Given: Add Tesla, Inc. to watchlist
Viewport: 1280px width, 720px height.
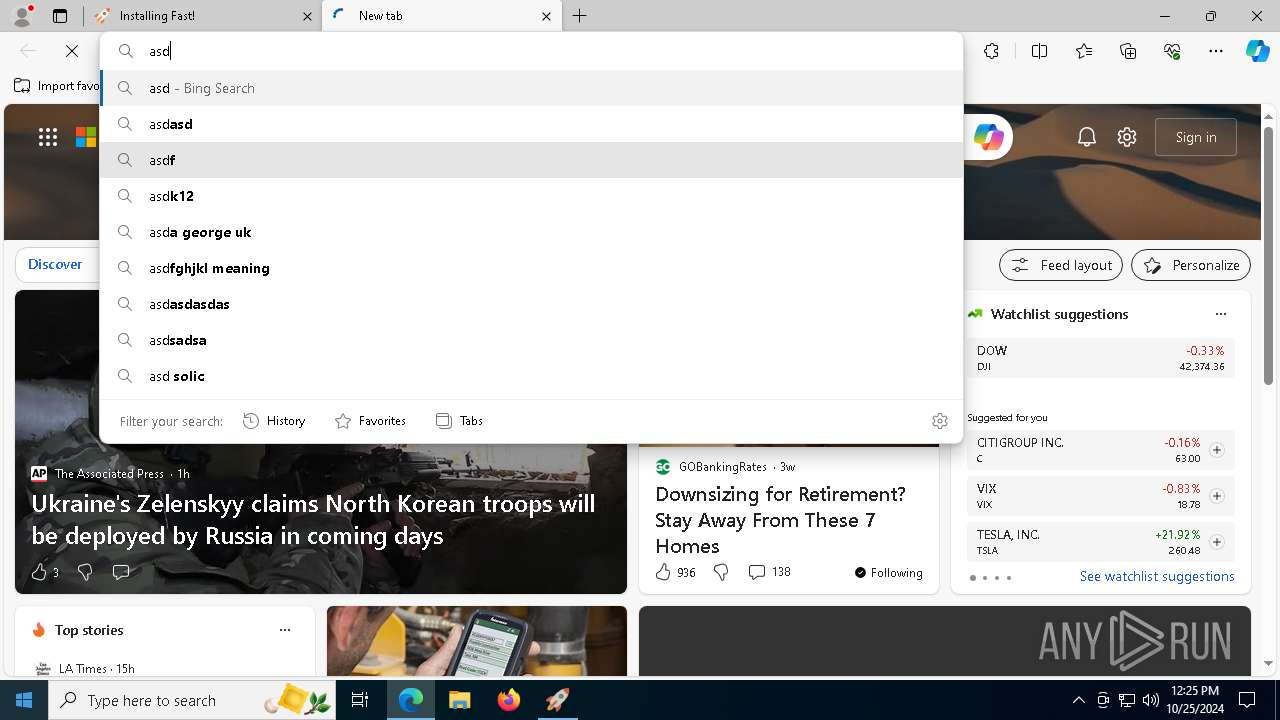Looking at the screenshot, I should pos(1216,542).
